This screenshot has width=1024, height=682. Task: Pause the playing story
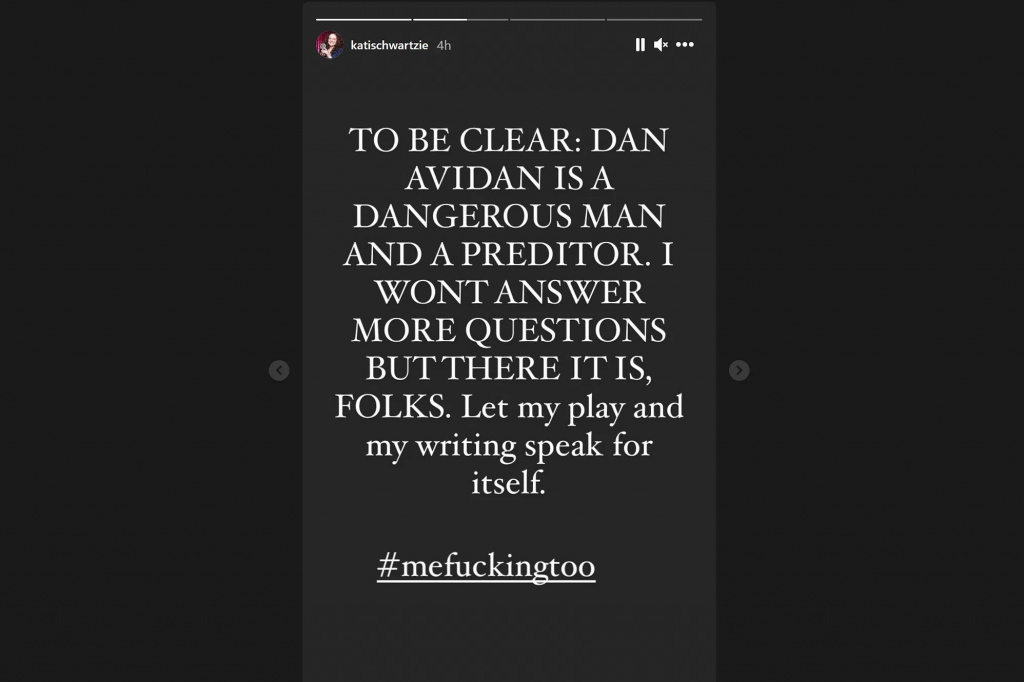click(640, 44)
